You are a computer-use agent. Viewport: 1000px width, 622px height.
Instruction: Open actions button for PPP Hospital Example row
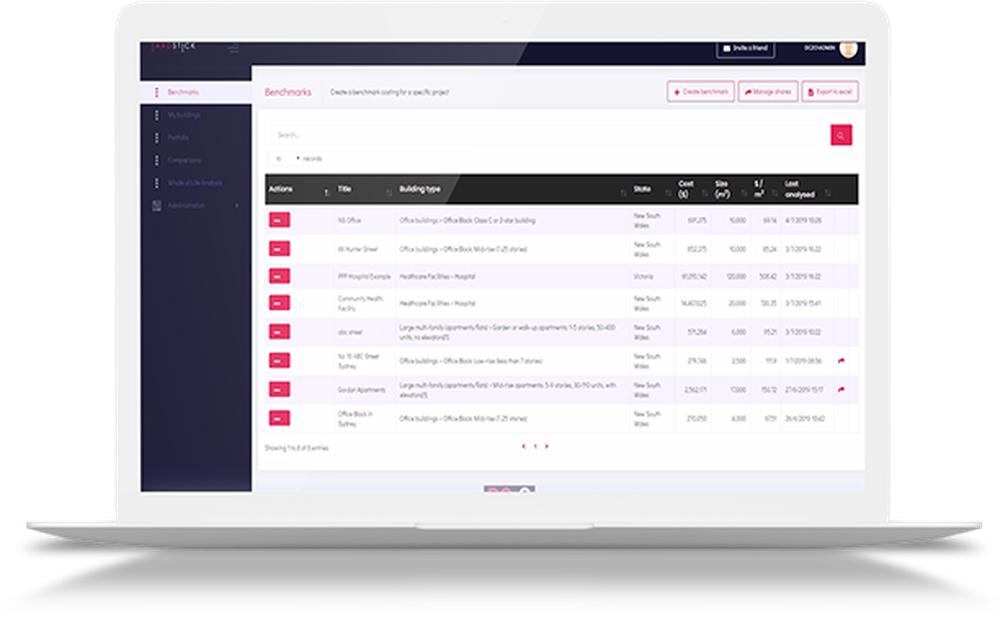tap(279, 276)
